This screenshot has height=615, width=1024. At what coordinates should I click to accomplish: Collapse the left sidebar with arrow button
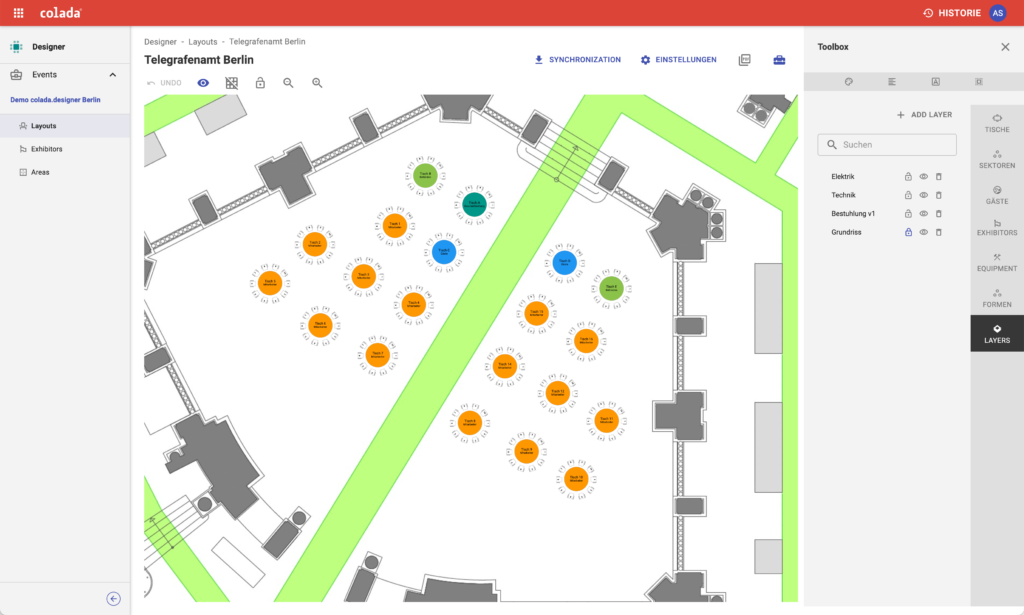(x=113, y=599)
